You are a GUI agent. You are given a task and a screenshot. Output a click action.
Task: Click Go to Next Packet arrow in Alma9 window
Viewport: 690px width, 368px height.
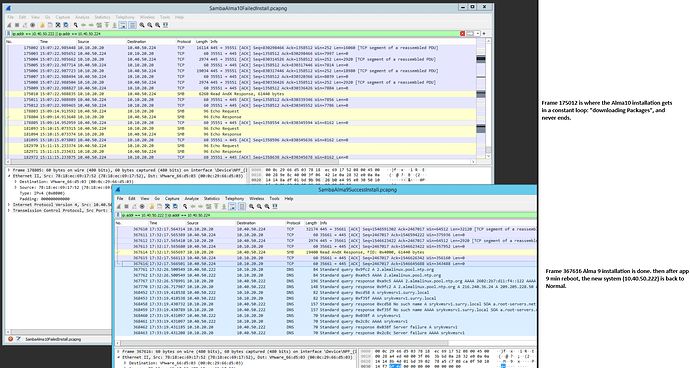click(200, 206)
